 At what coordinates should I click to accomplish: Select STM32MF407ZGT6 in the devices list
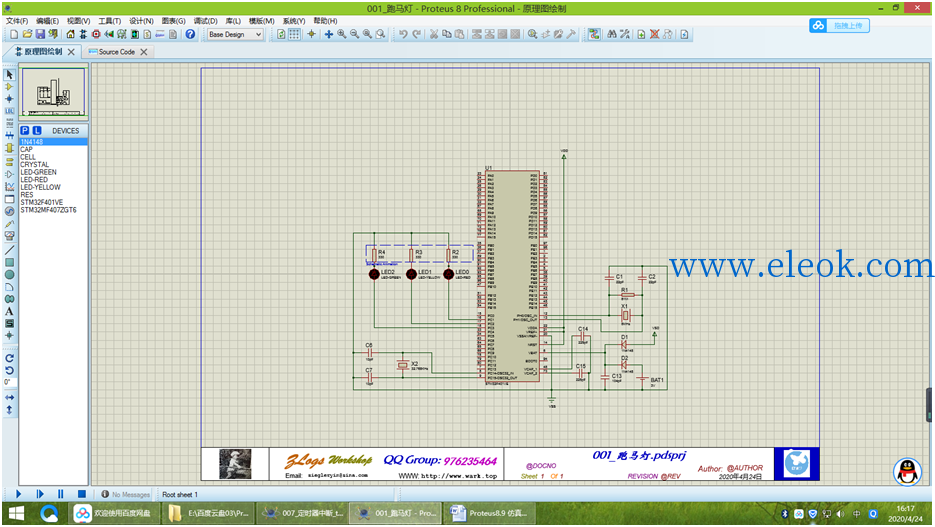(53, 210)
